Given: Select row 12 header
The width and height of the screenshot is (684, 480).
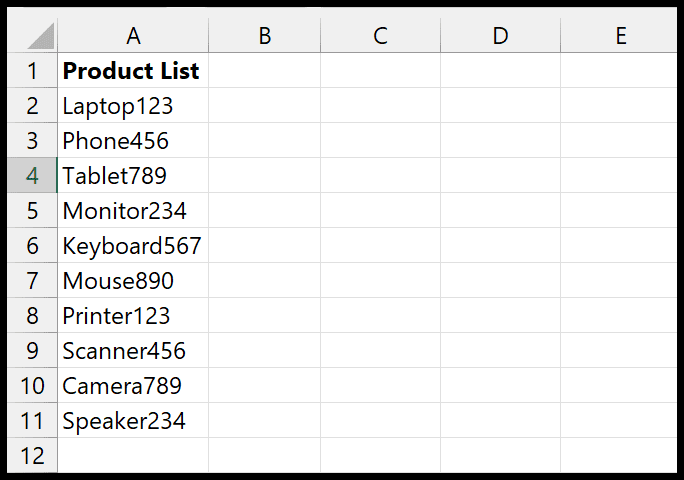Looking at the screenshot, I should click(x=32, y=455).
